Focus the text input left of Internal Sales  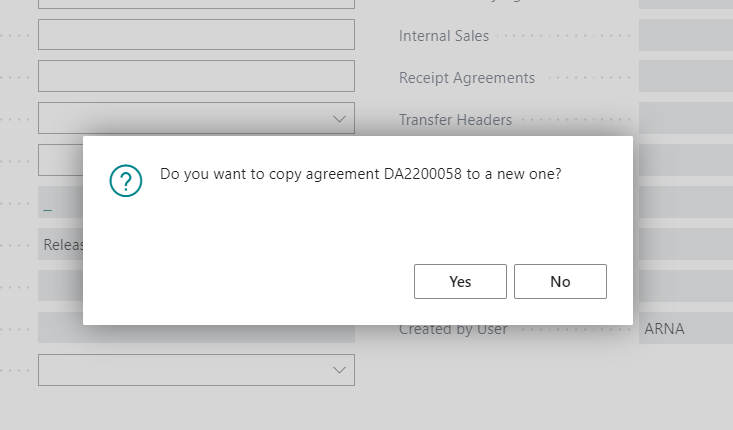click(196, 35)
